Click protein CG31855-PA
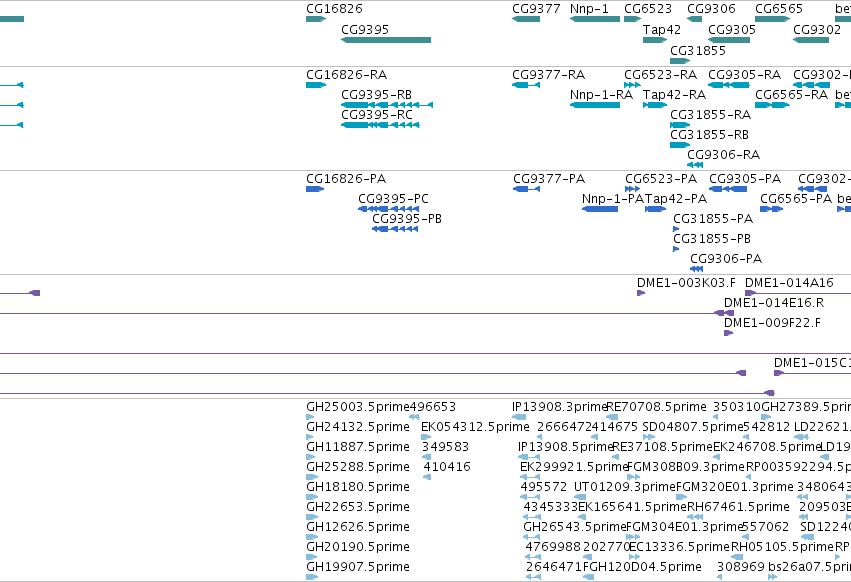Viewport: 851px width, 582px height. (x=676, y=229)
